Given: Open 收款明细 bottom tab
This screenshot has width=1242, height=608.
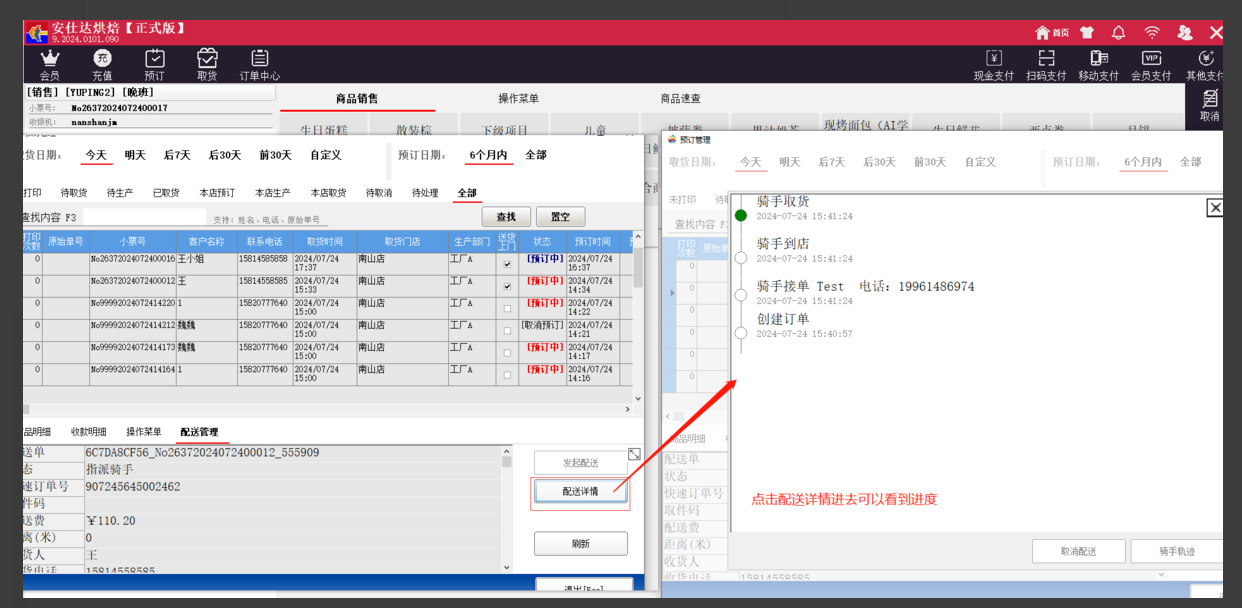Looking at the screenshot, I should 88,432.
